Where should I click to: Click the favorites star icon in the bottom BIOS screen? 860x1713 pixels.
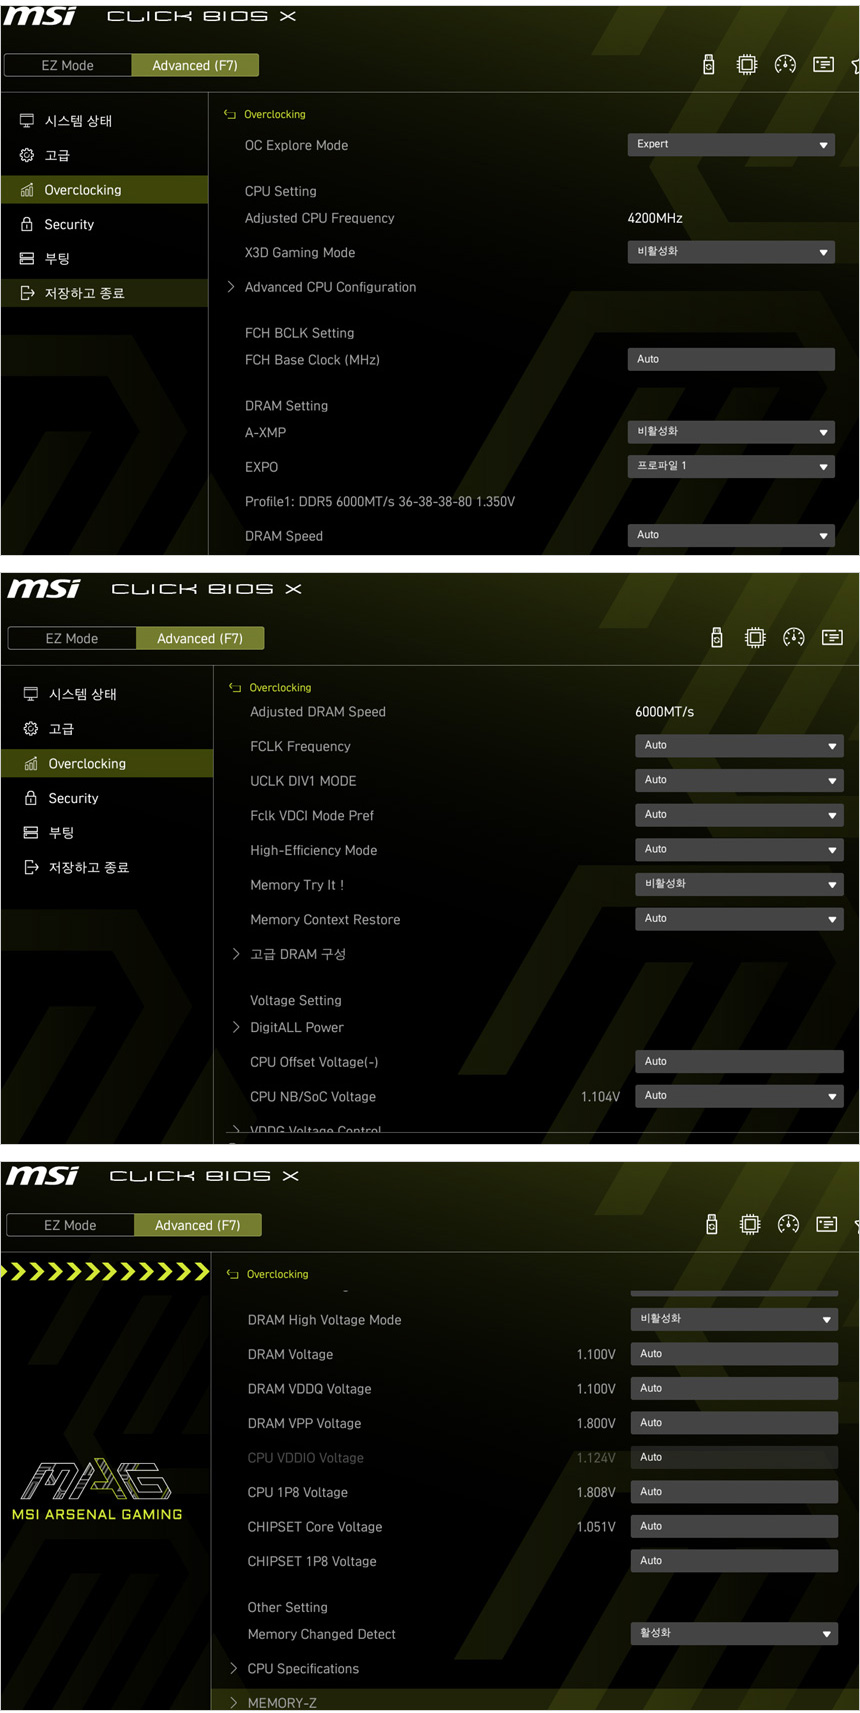pyautogui.click(x=855, y=1225)
